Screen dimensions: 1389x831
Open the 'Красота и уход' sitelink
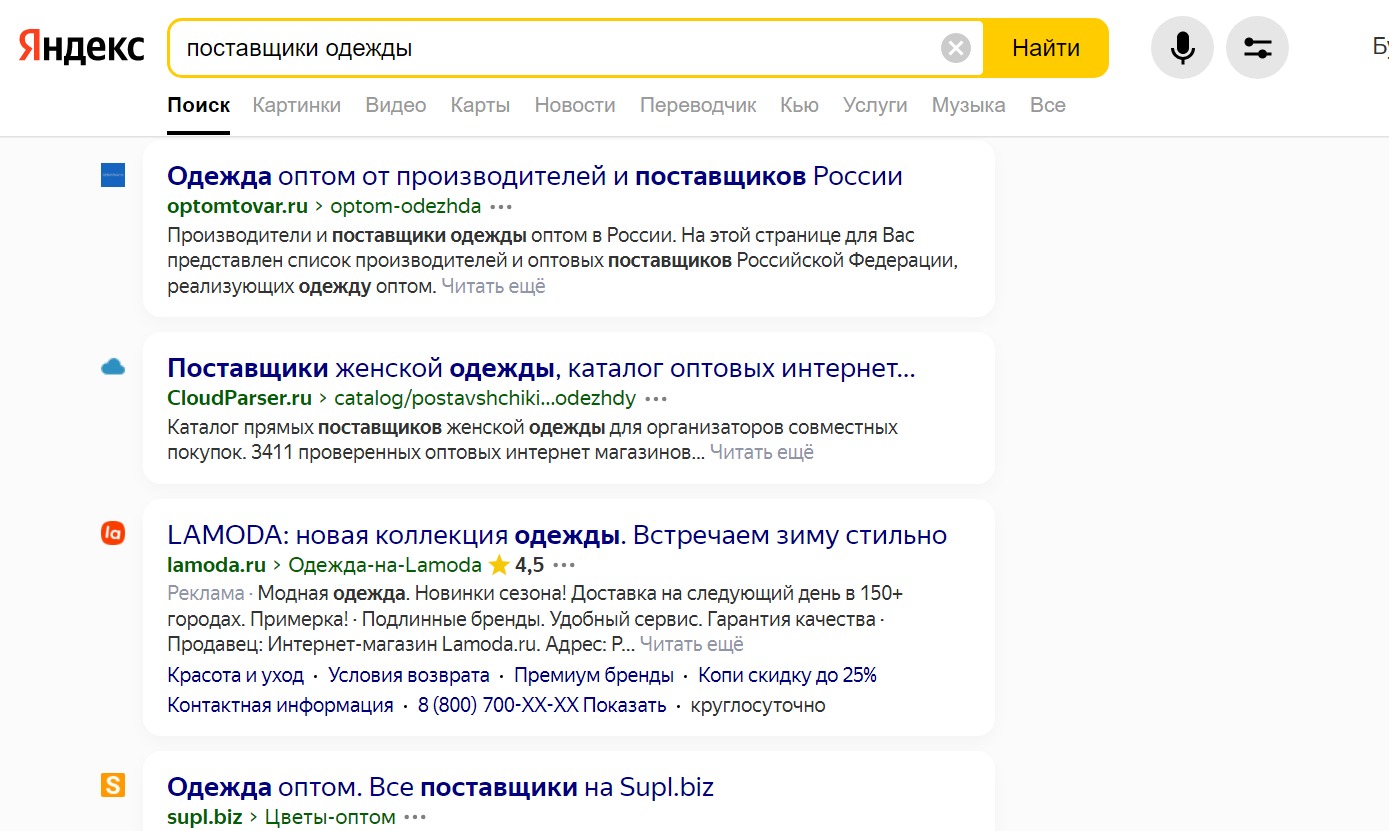point(235,675)
